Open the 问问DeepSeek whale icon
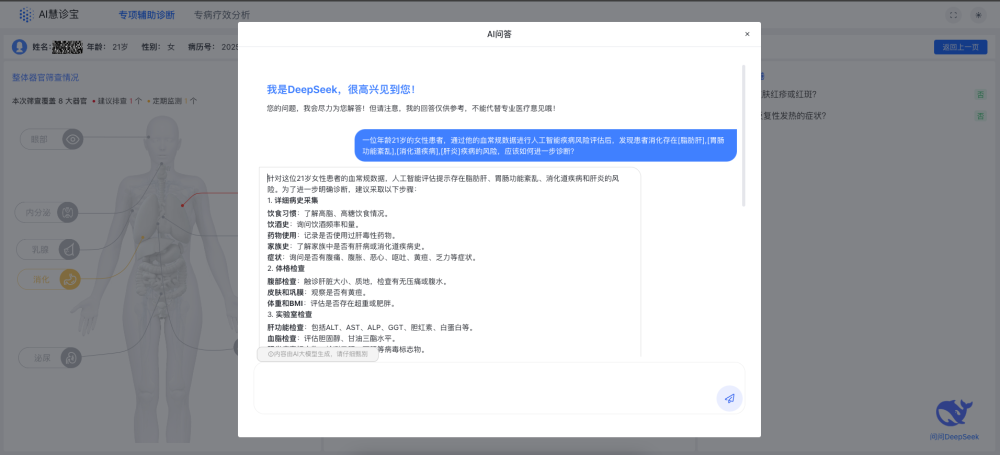1000x455 pixels. pos(954,414)
